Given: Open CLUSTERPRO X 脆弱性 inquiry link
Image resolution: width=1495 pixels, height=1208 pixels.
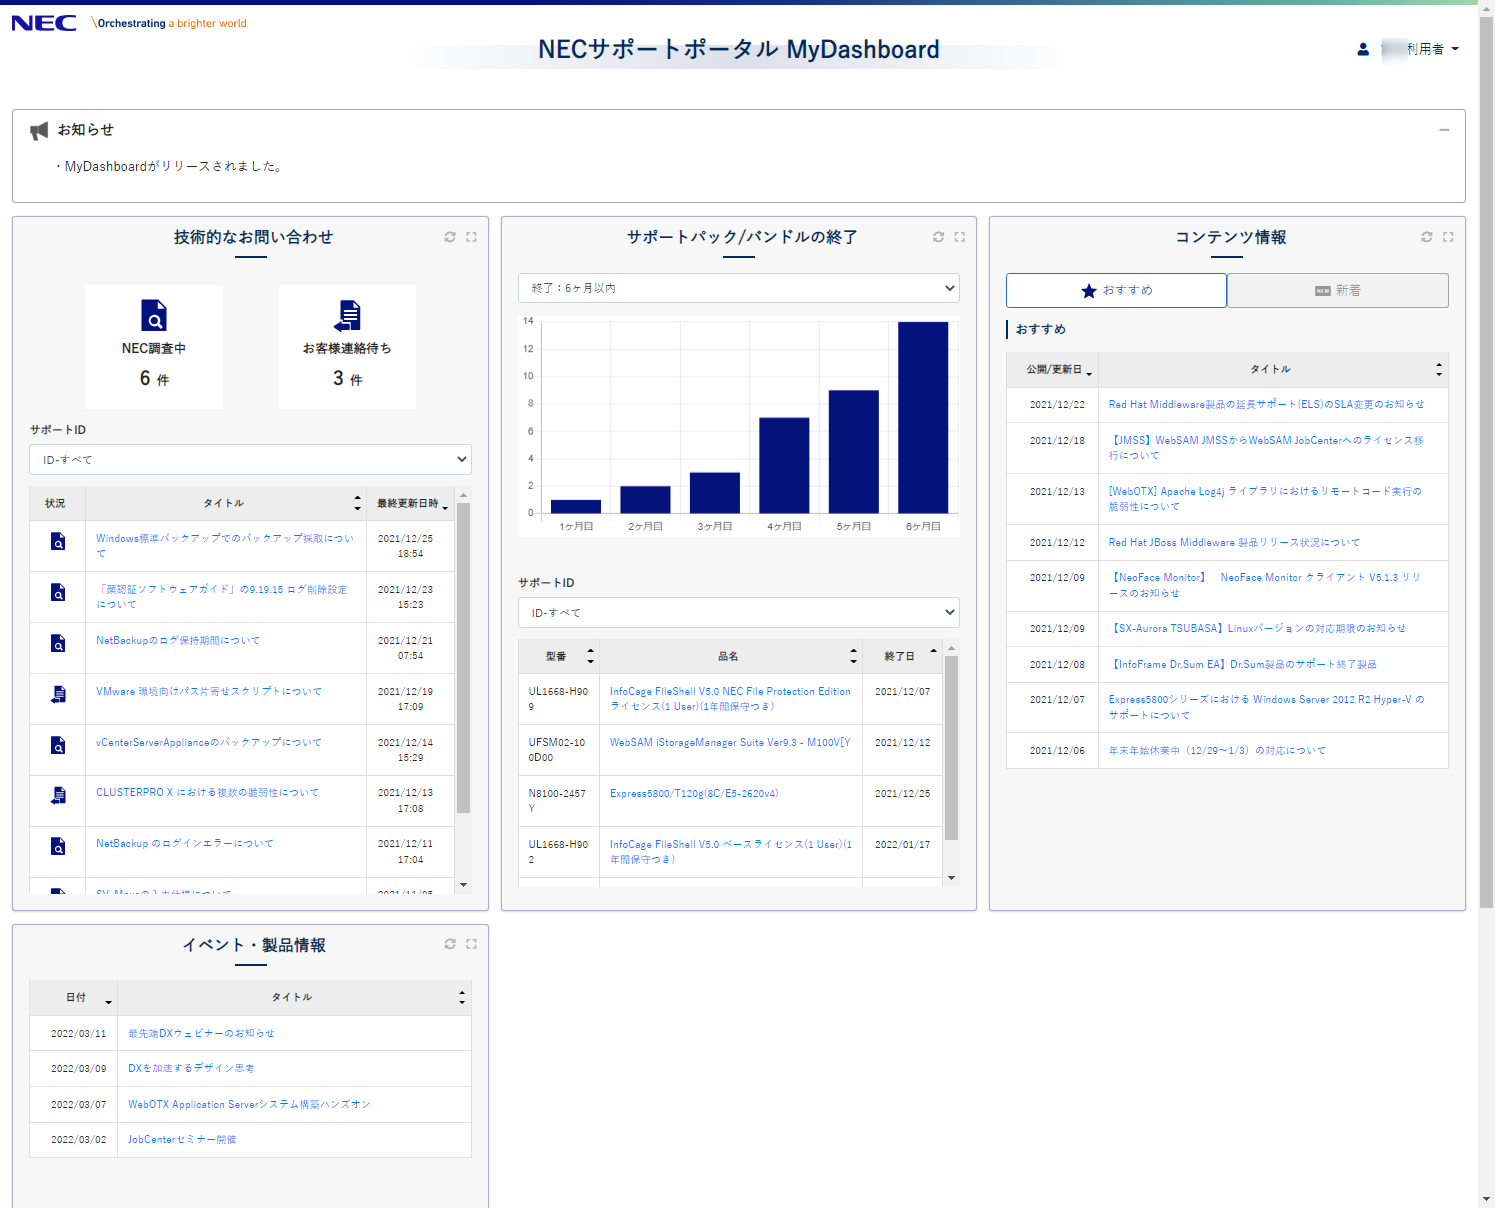Looking at the screenshot, I should coord(207,792).
